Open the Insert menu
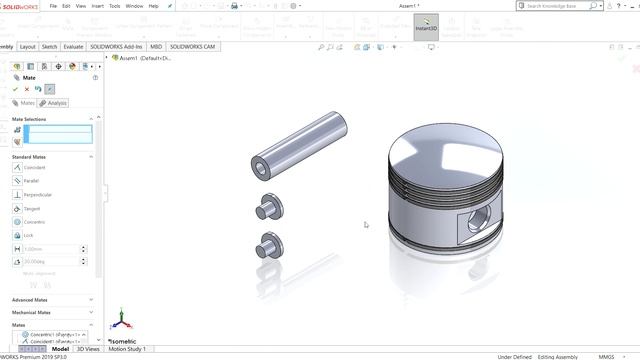640x360 pixels. coord(98,6)
